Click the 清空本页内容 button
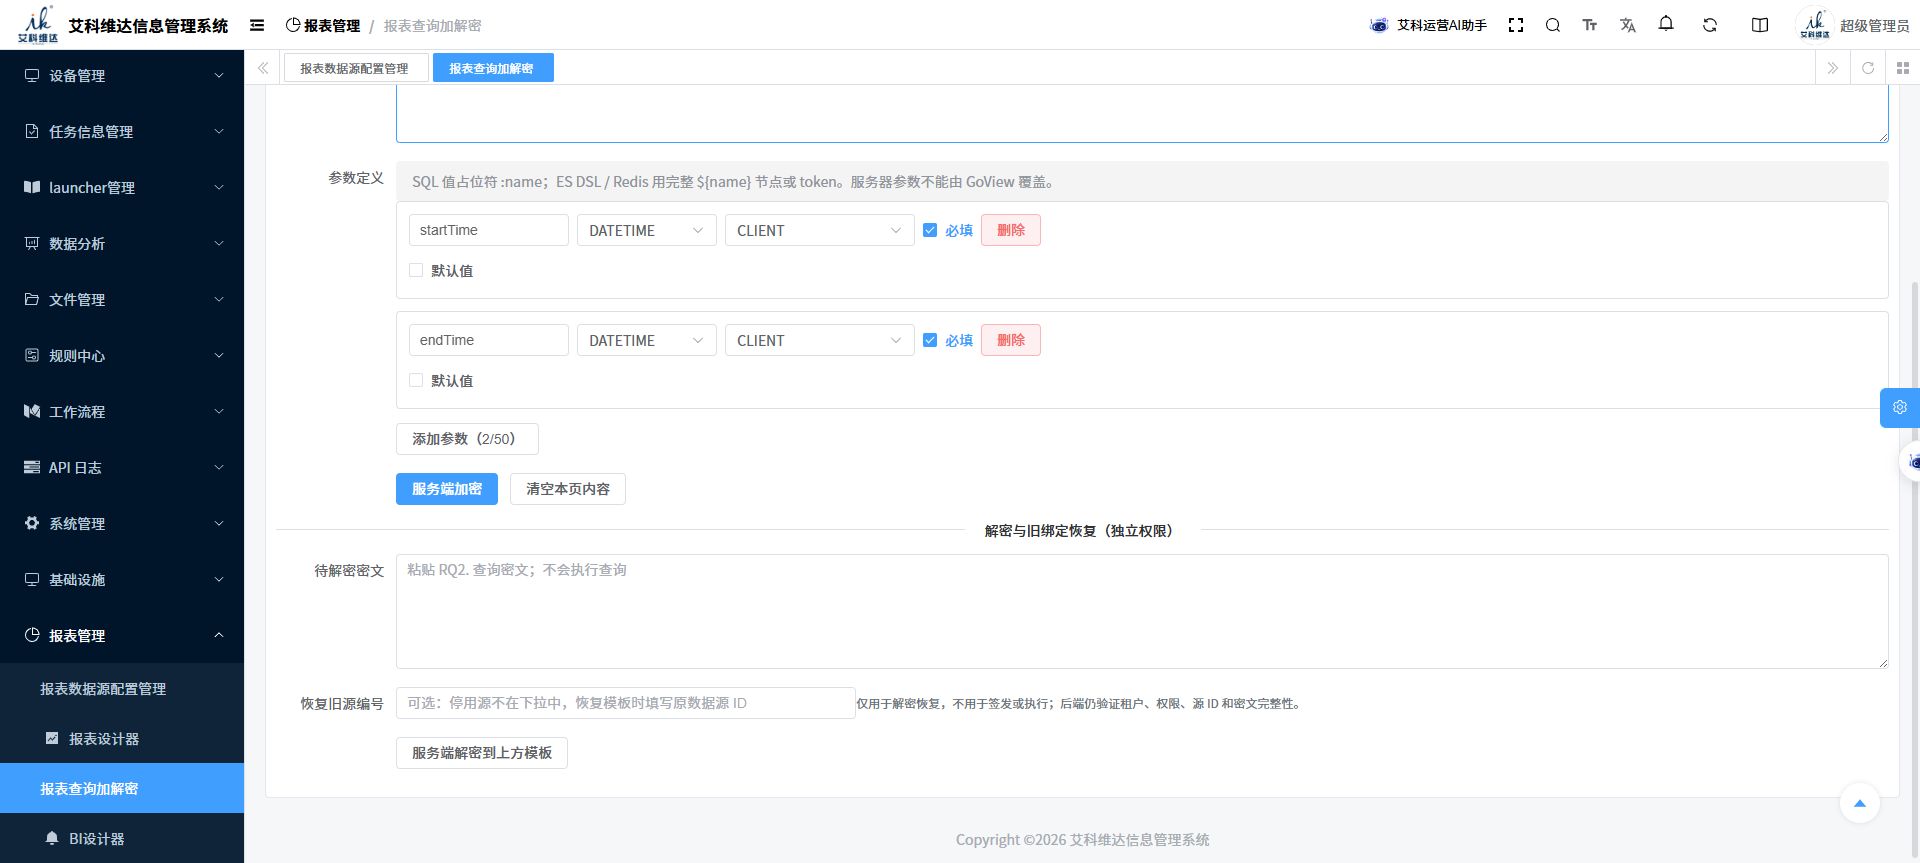The image size is (1920, 863). click(x=568, y=489)
